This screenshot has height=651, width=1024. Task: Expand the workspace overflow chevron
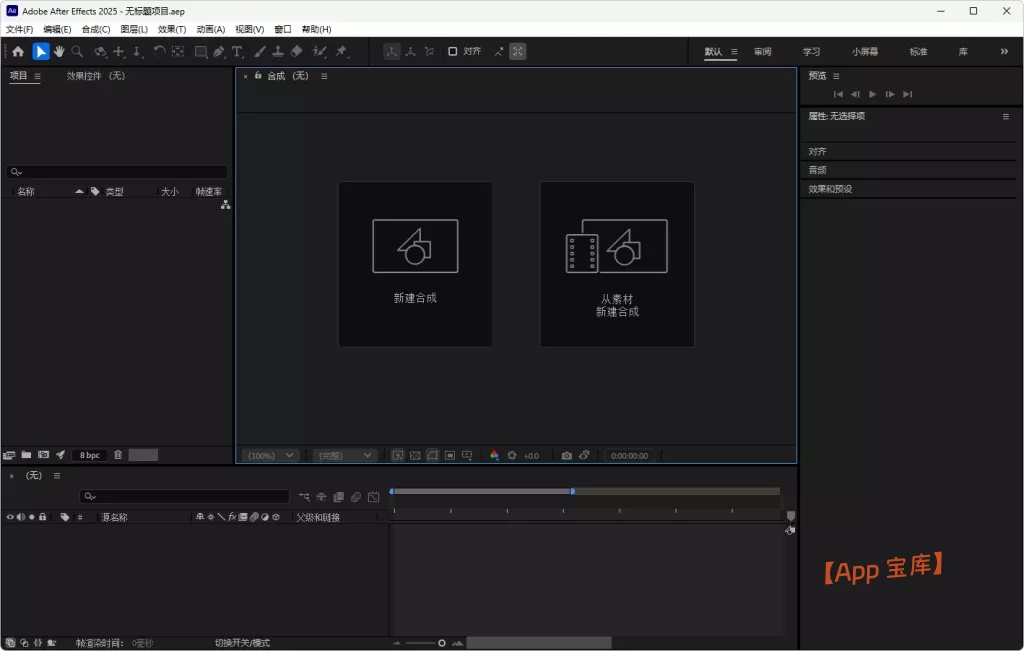[1004, 51]
